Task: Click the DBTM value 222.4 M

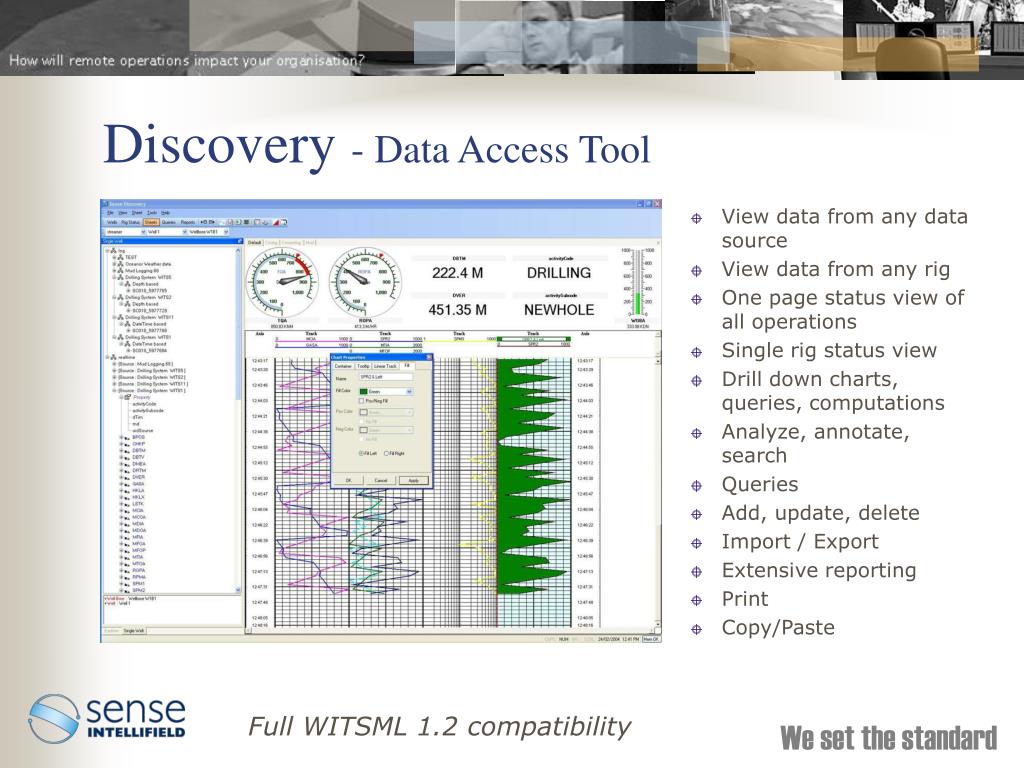Action: point(458,273)
